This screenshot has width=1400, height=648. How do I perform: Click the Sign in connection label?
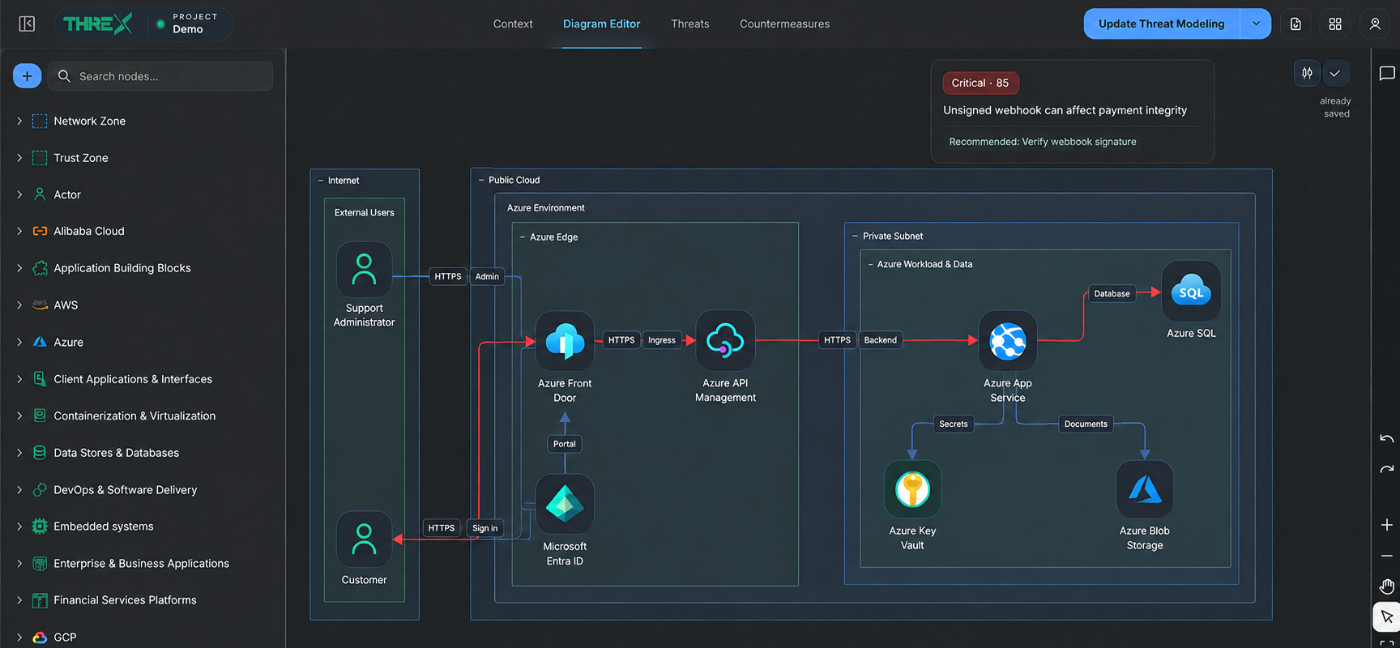tap(485, 528)
